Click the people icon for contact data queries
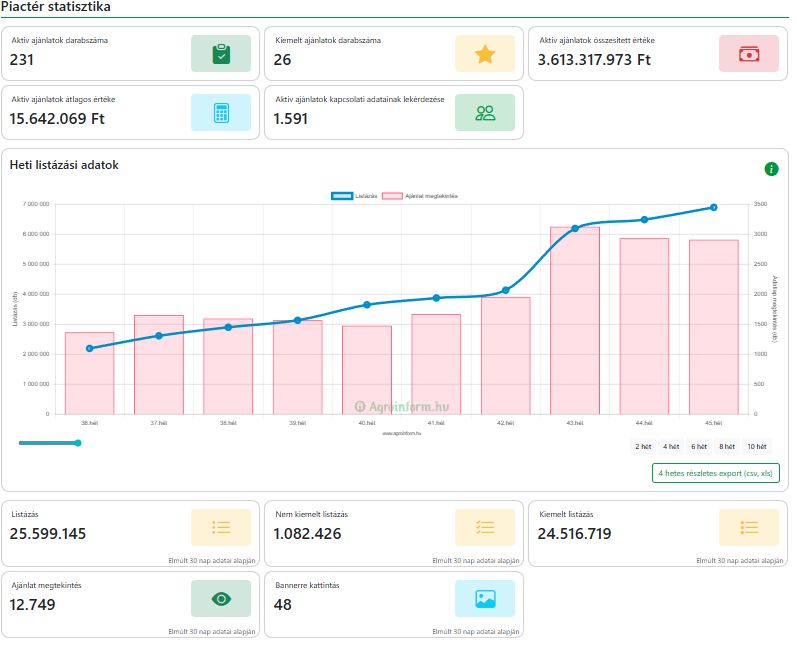The height and width of the screenshot is (646, 797). point(485,113)
